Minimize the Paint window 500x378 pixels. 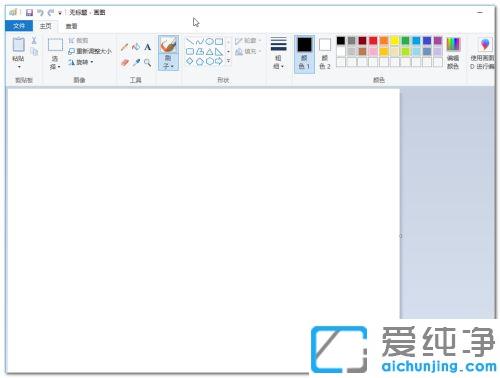pos(480,13)
